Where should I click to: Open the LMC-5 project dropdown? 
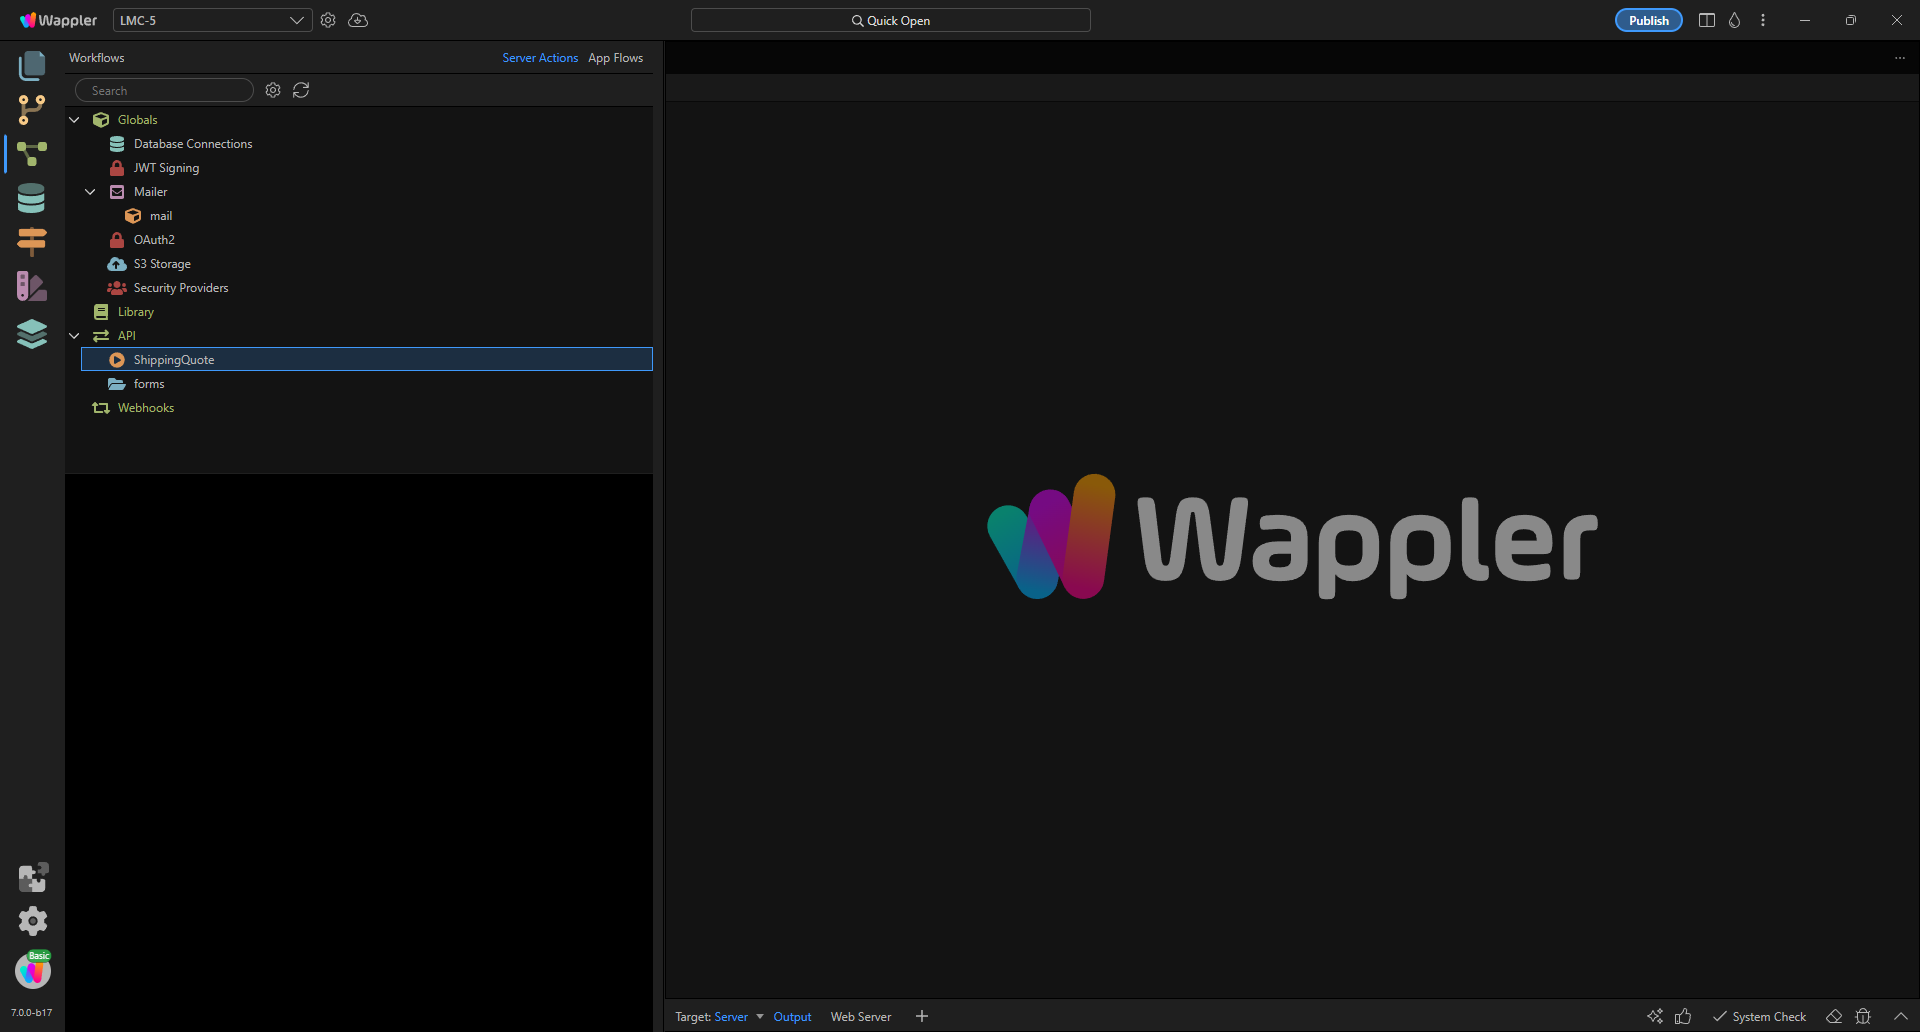pyautogui.click(x=212, y=20)
